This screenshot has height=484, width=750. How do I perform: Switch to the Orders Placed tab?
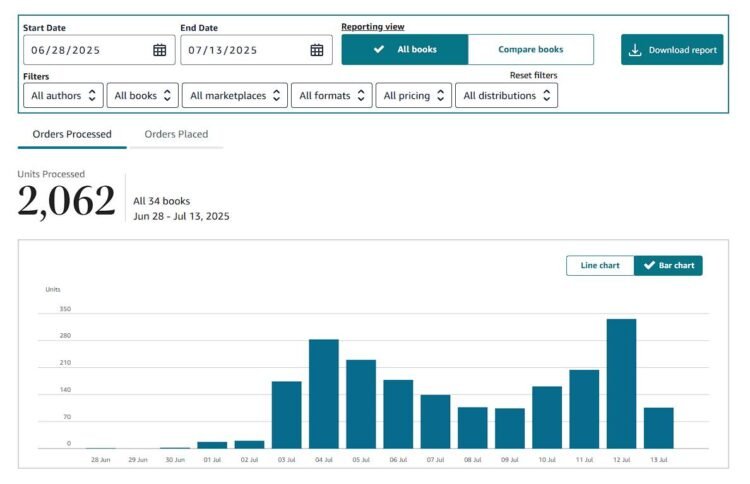[x=176, y=134]
